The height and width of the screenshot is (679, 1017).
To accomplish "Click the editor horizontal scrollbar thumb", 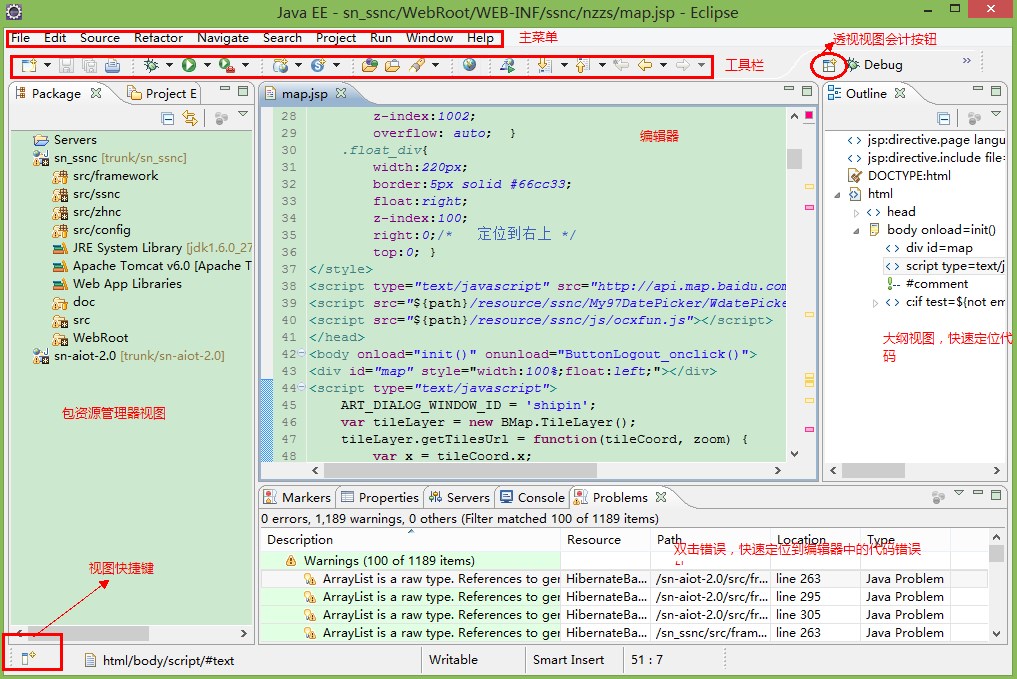I will click(460, 470).
